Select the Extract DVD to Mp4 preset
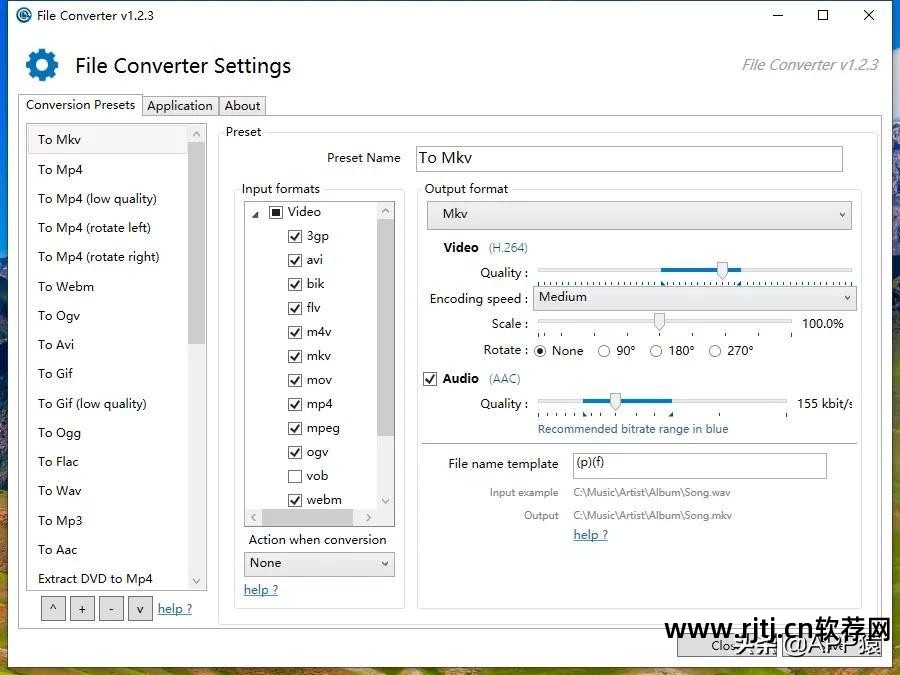 pos(108,579)
